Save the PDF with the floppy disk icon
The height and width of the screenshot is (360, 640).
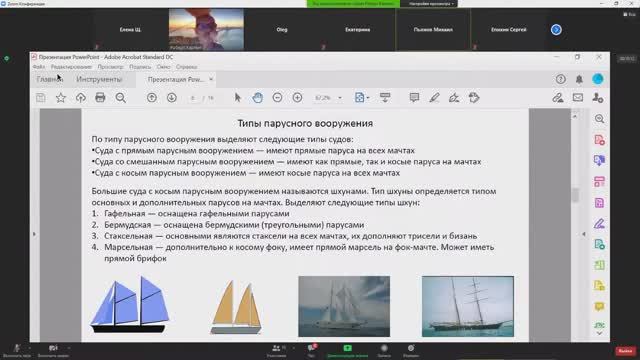(x=41, y=98)
